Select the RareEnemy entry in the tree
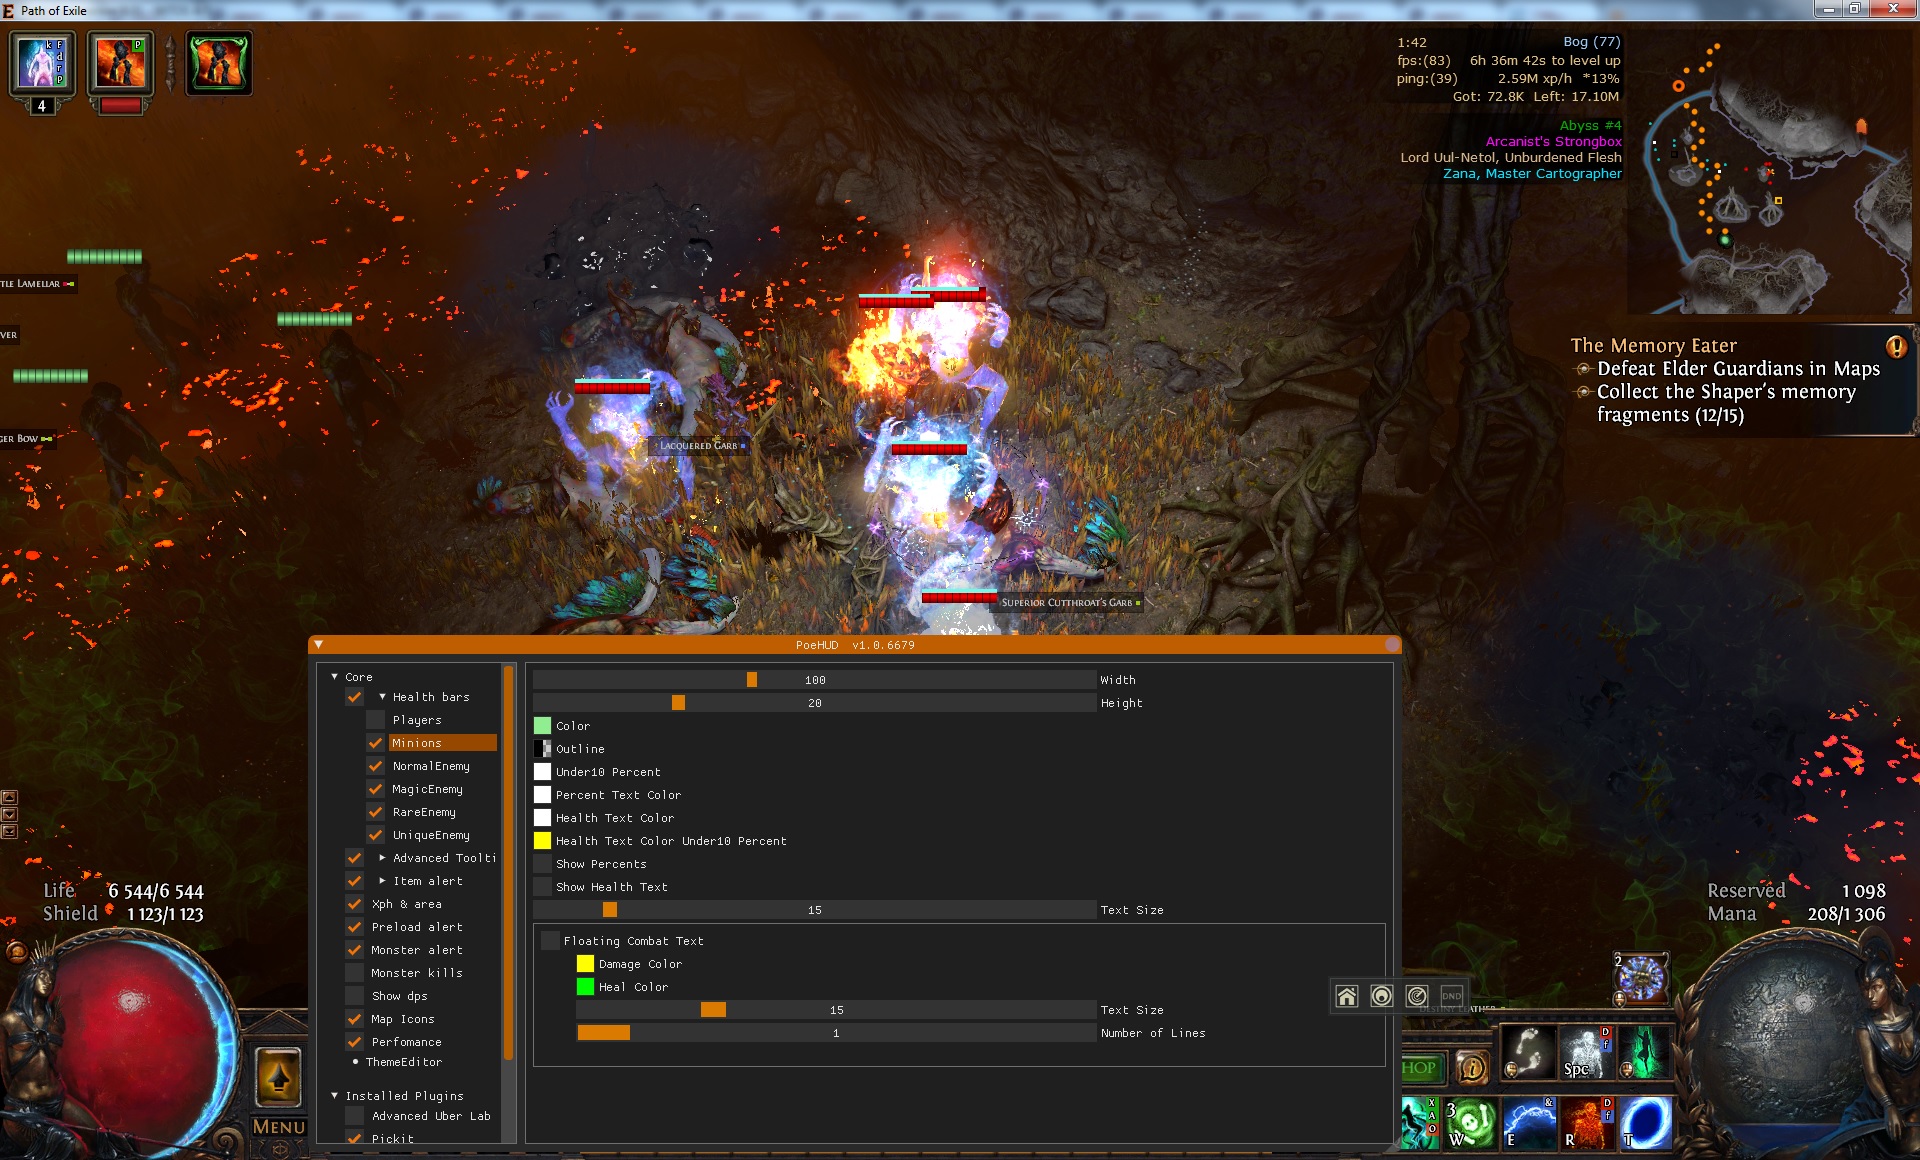1920x1160 pixels. pyautogui.click(x=424, y=812)
